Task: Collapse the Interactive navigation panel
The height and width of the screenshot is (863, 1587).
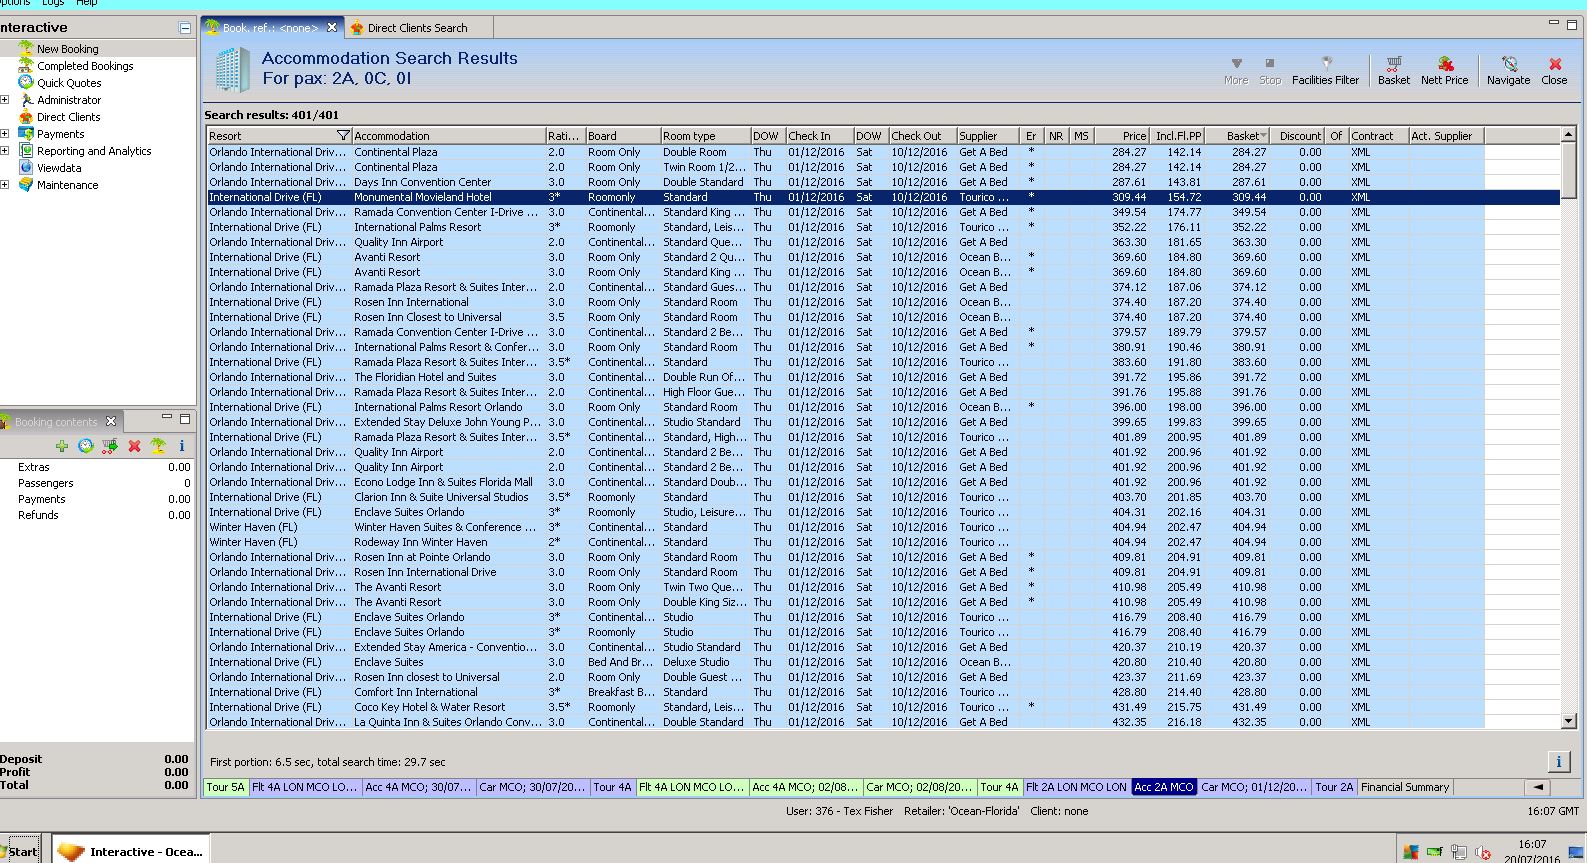Action: click(x=184, y=28)
